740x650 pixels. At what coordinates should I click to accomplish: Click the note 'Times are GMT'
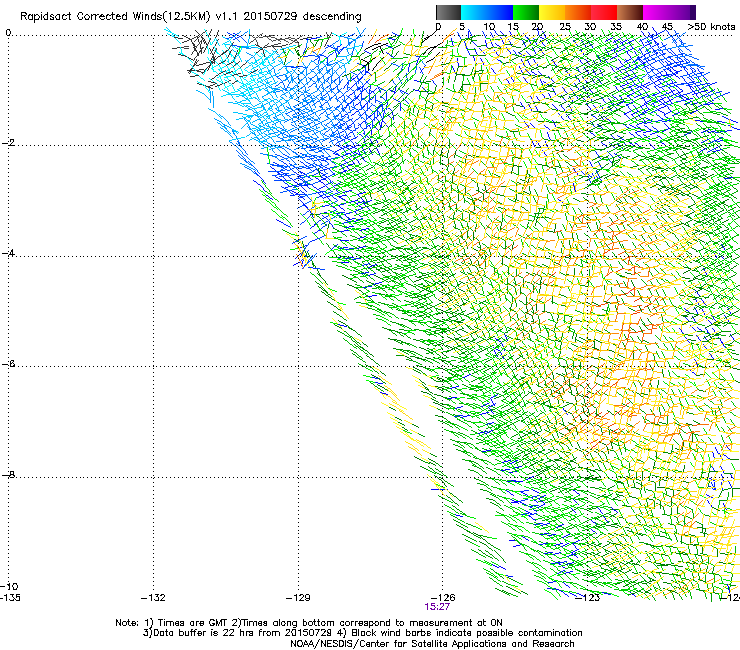(193, 623)
